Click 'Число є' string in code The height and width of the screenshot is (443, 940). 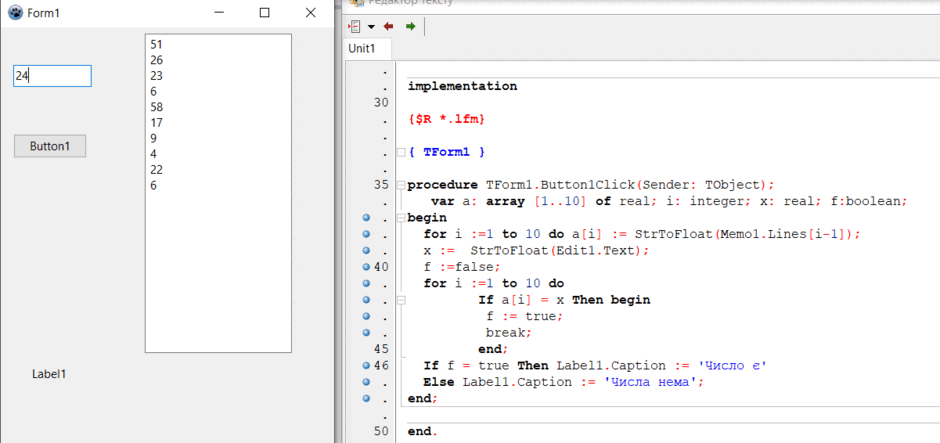(x=731, y=366)
